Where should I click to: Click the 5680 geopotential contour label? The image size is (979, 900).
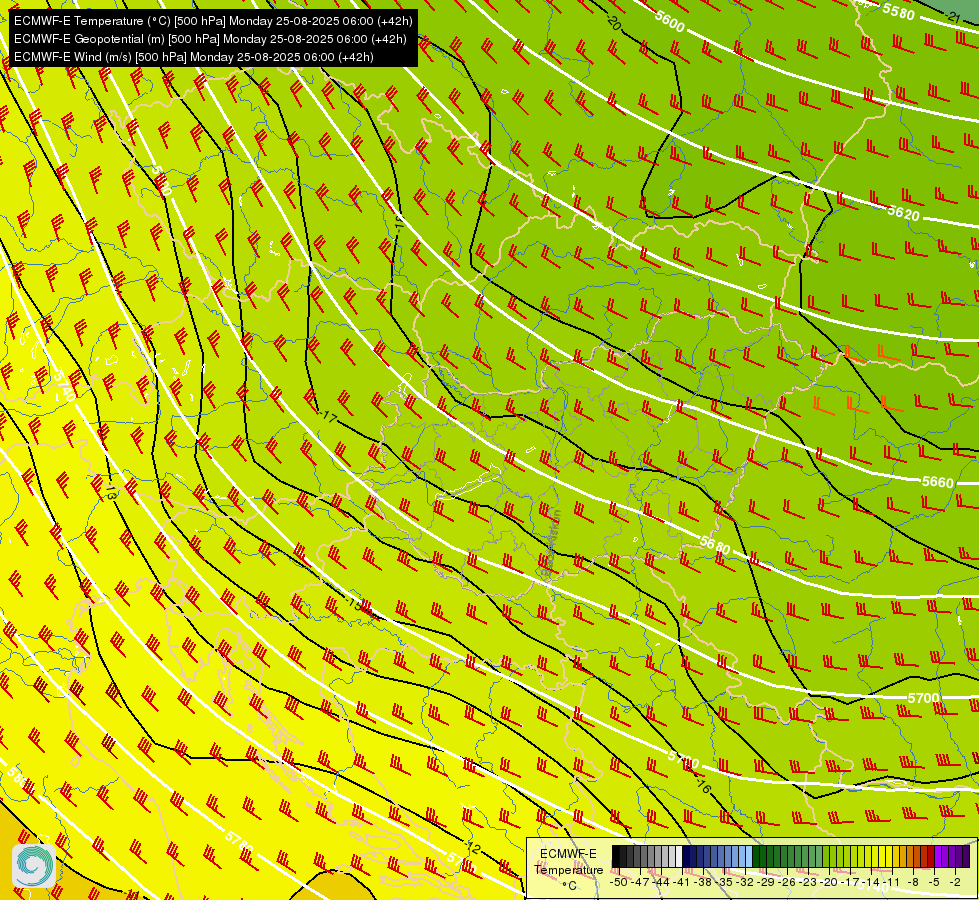coord(715,545)
